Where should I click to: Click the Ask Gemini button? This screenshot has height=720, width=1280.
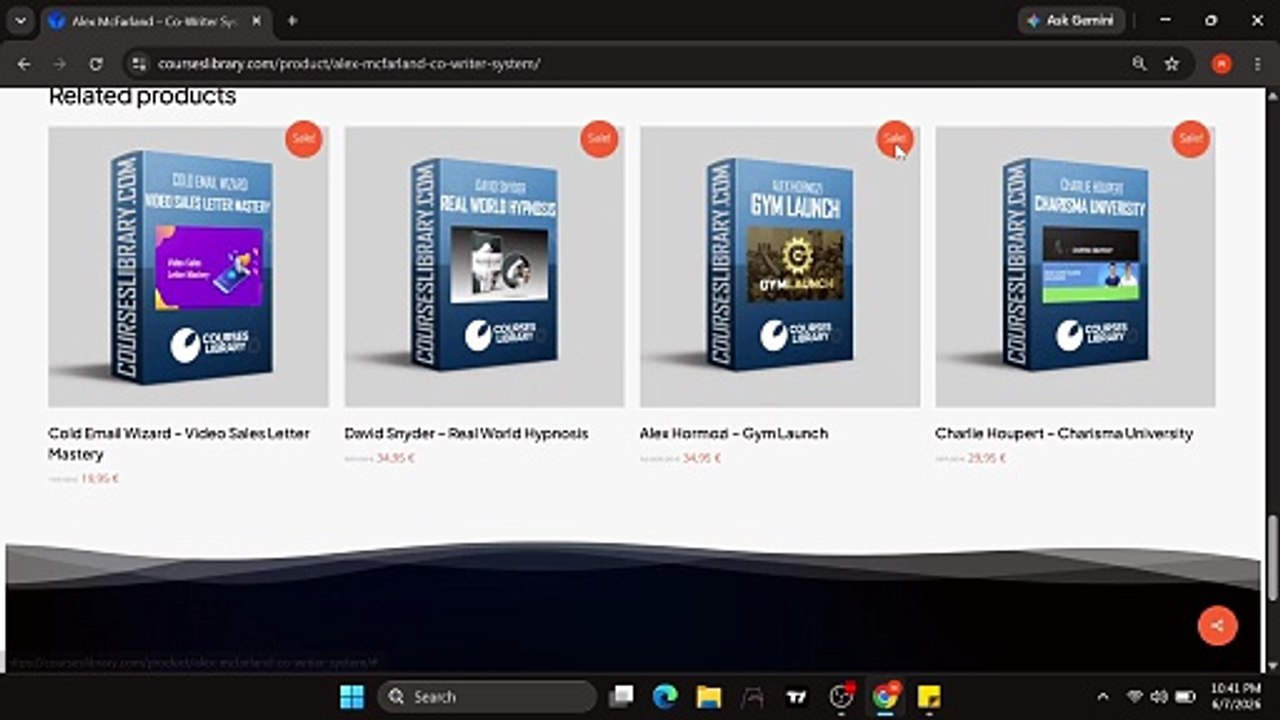1071,20
